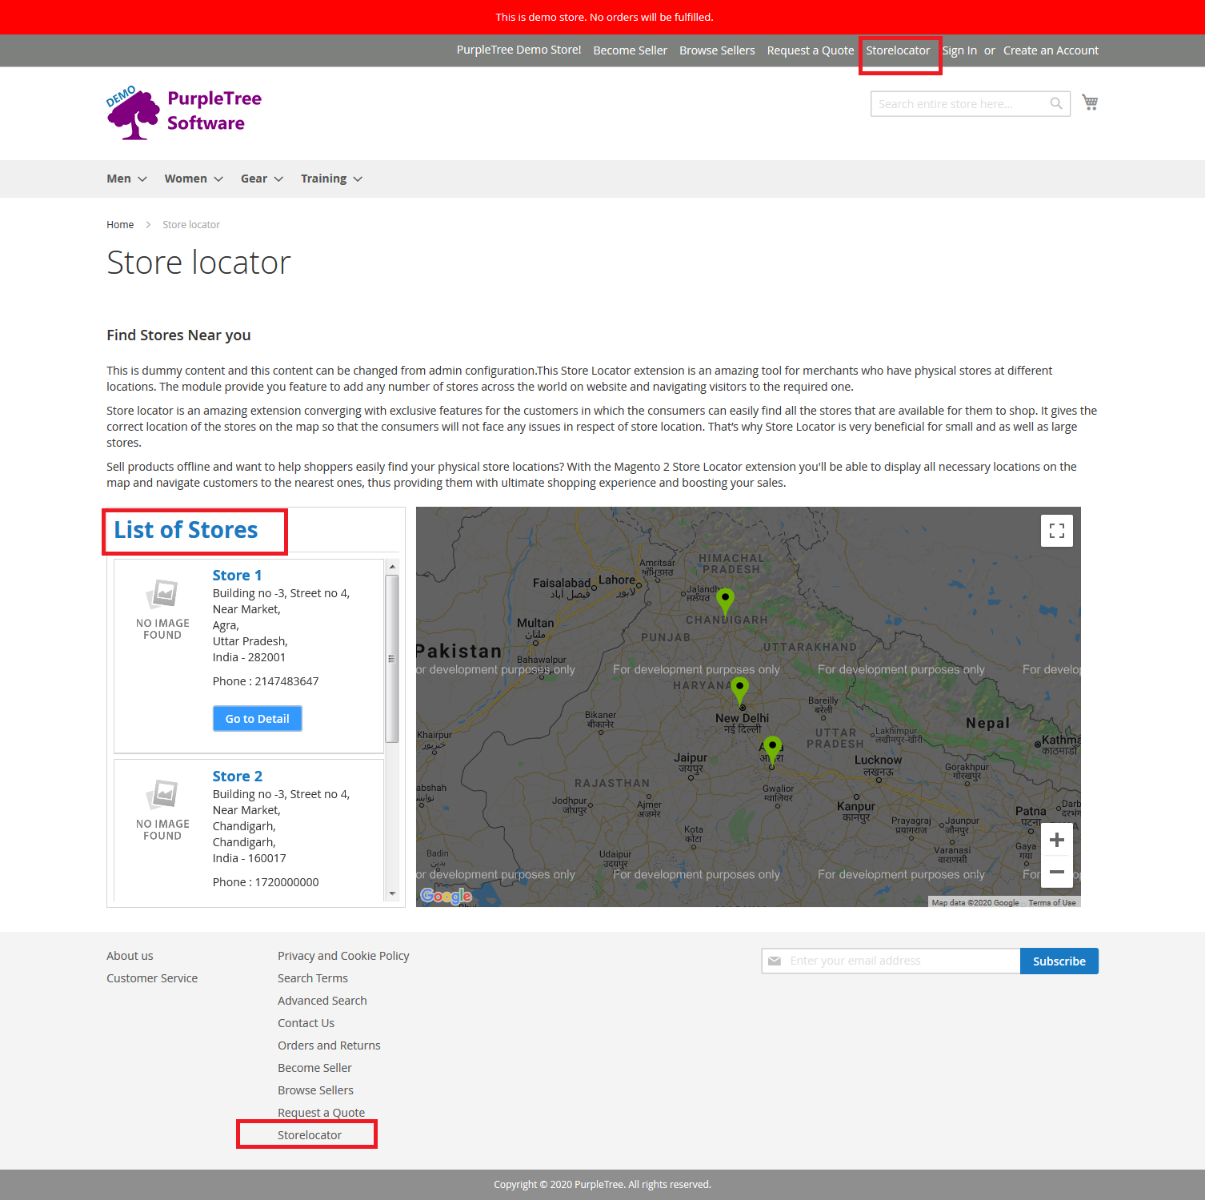Open Storelocator in top bar
The height and width of the screenshot is (1200, 1205).
[x=898, y=50]
